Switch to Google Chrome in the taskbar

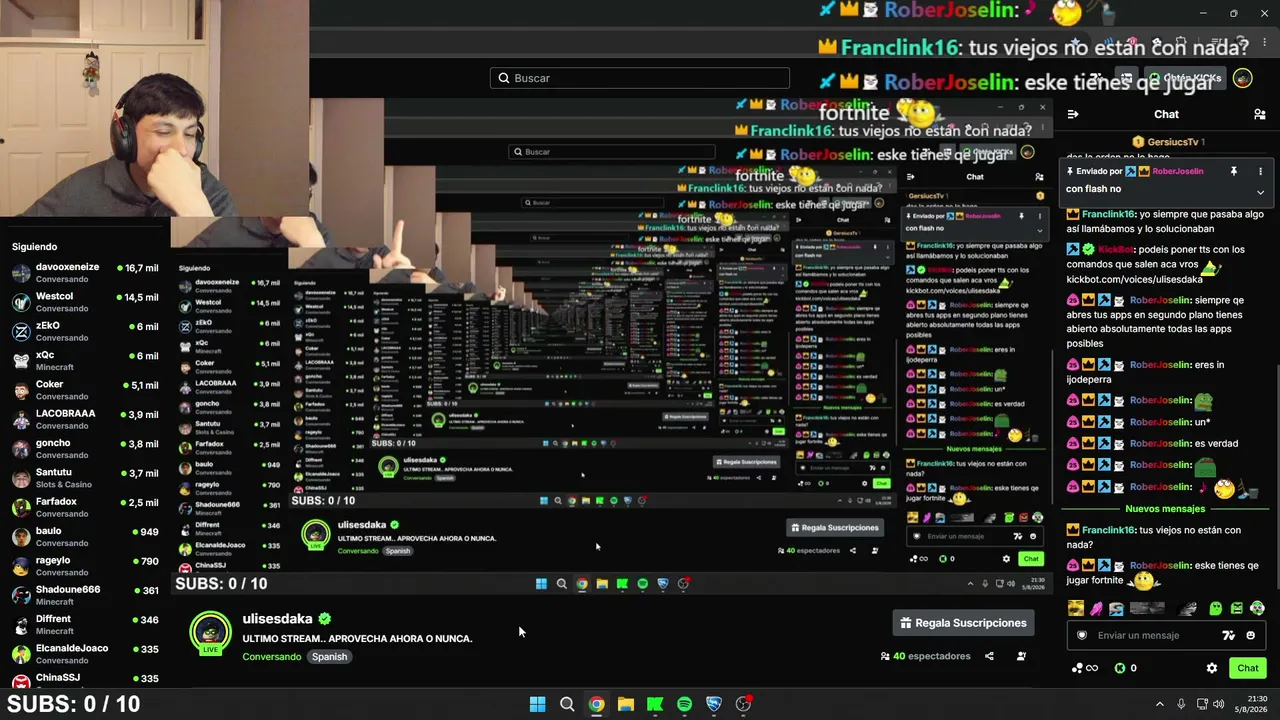click(596, 704)
